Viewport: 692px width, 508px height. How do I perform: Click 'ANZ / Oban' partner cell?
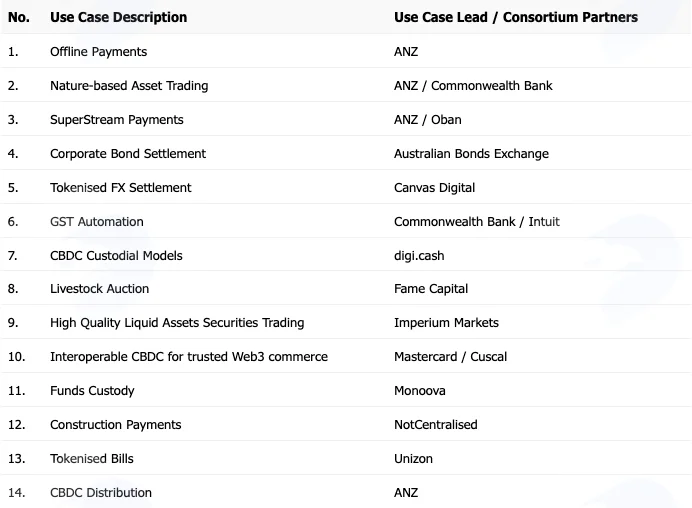[x=428, y=120]
